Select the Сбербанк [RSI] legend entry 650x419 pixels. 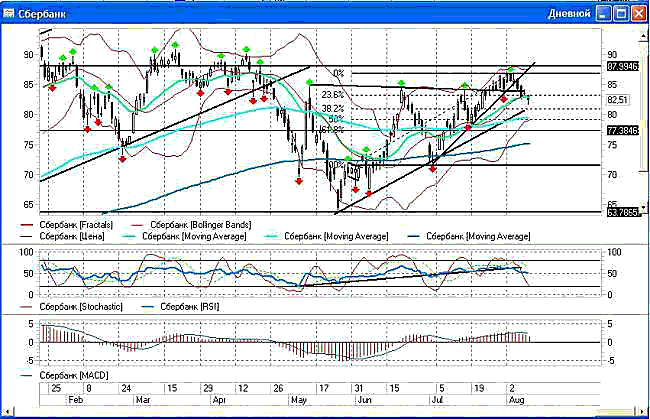180,307
